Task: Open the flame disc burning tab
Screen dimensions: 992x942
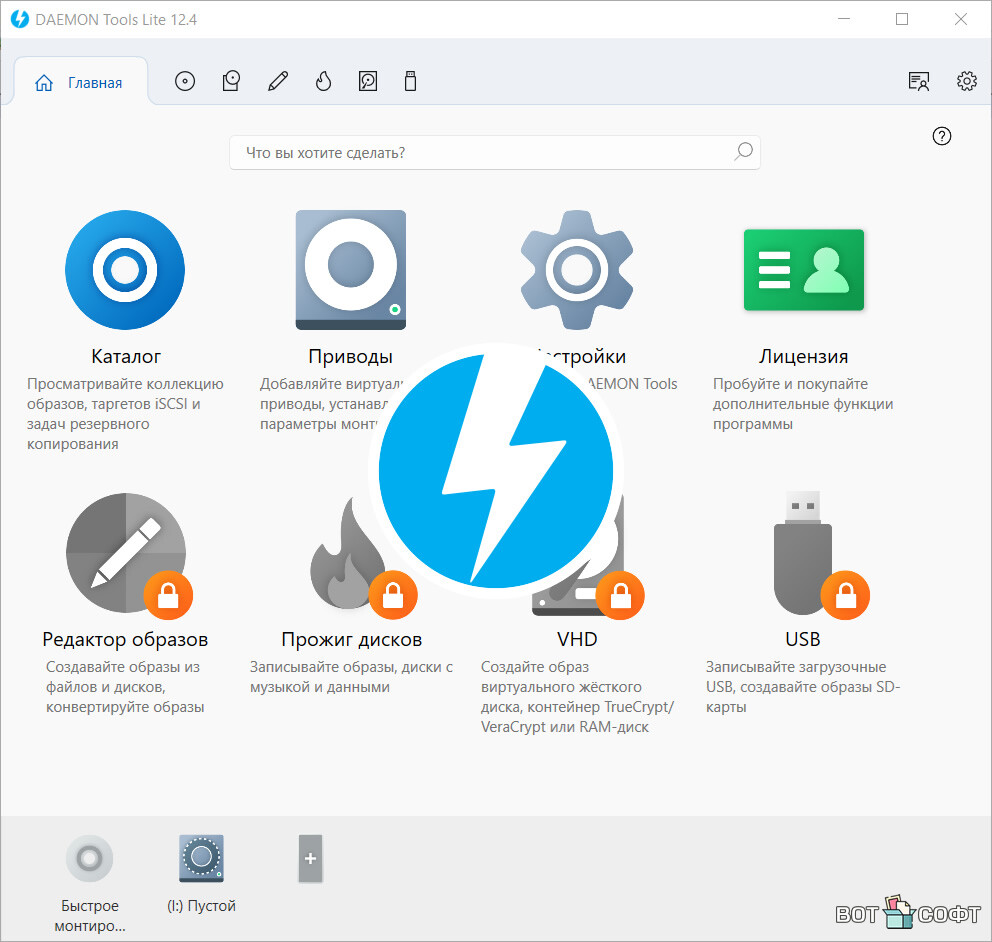Action: [323, 82]
